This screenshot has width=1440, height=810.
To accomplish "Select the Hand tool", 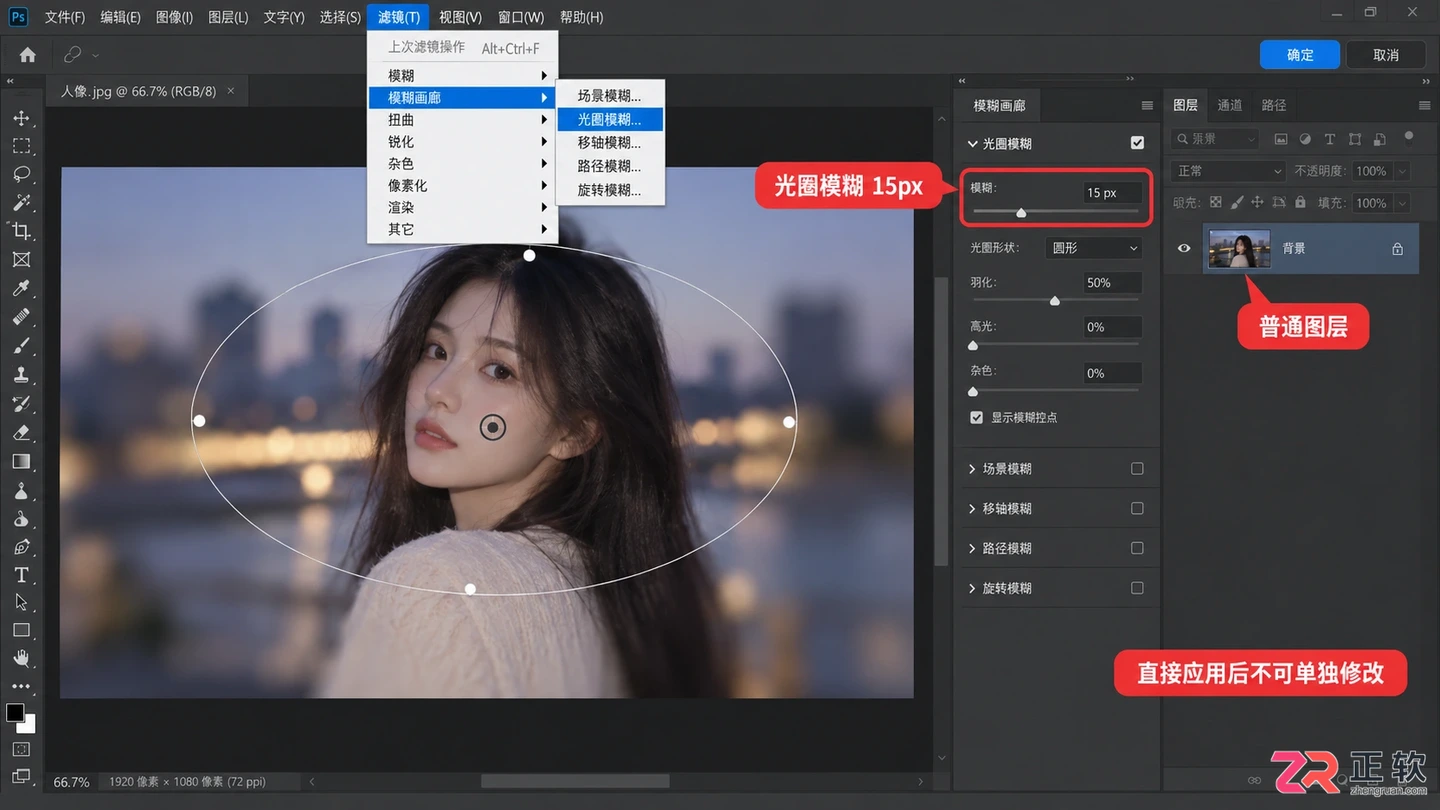I will pos(21,658).
